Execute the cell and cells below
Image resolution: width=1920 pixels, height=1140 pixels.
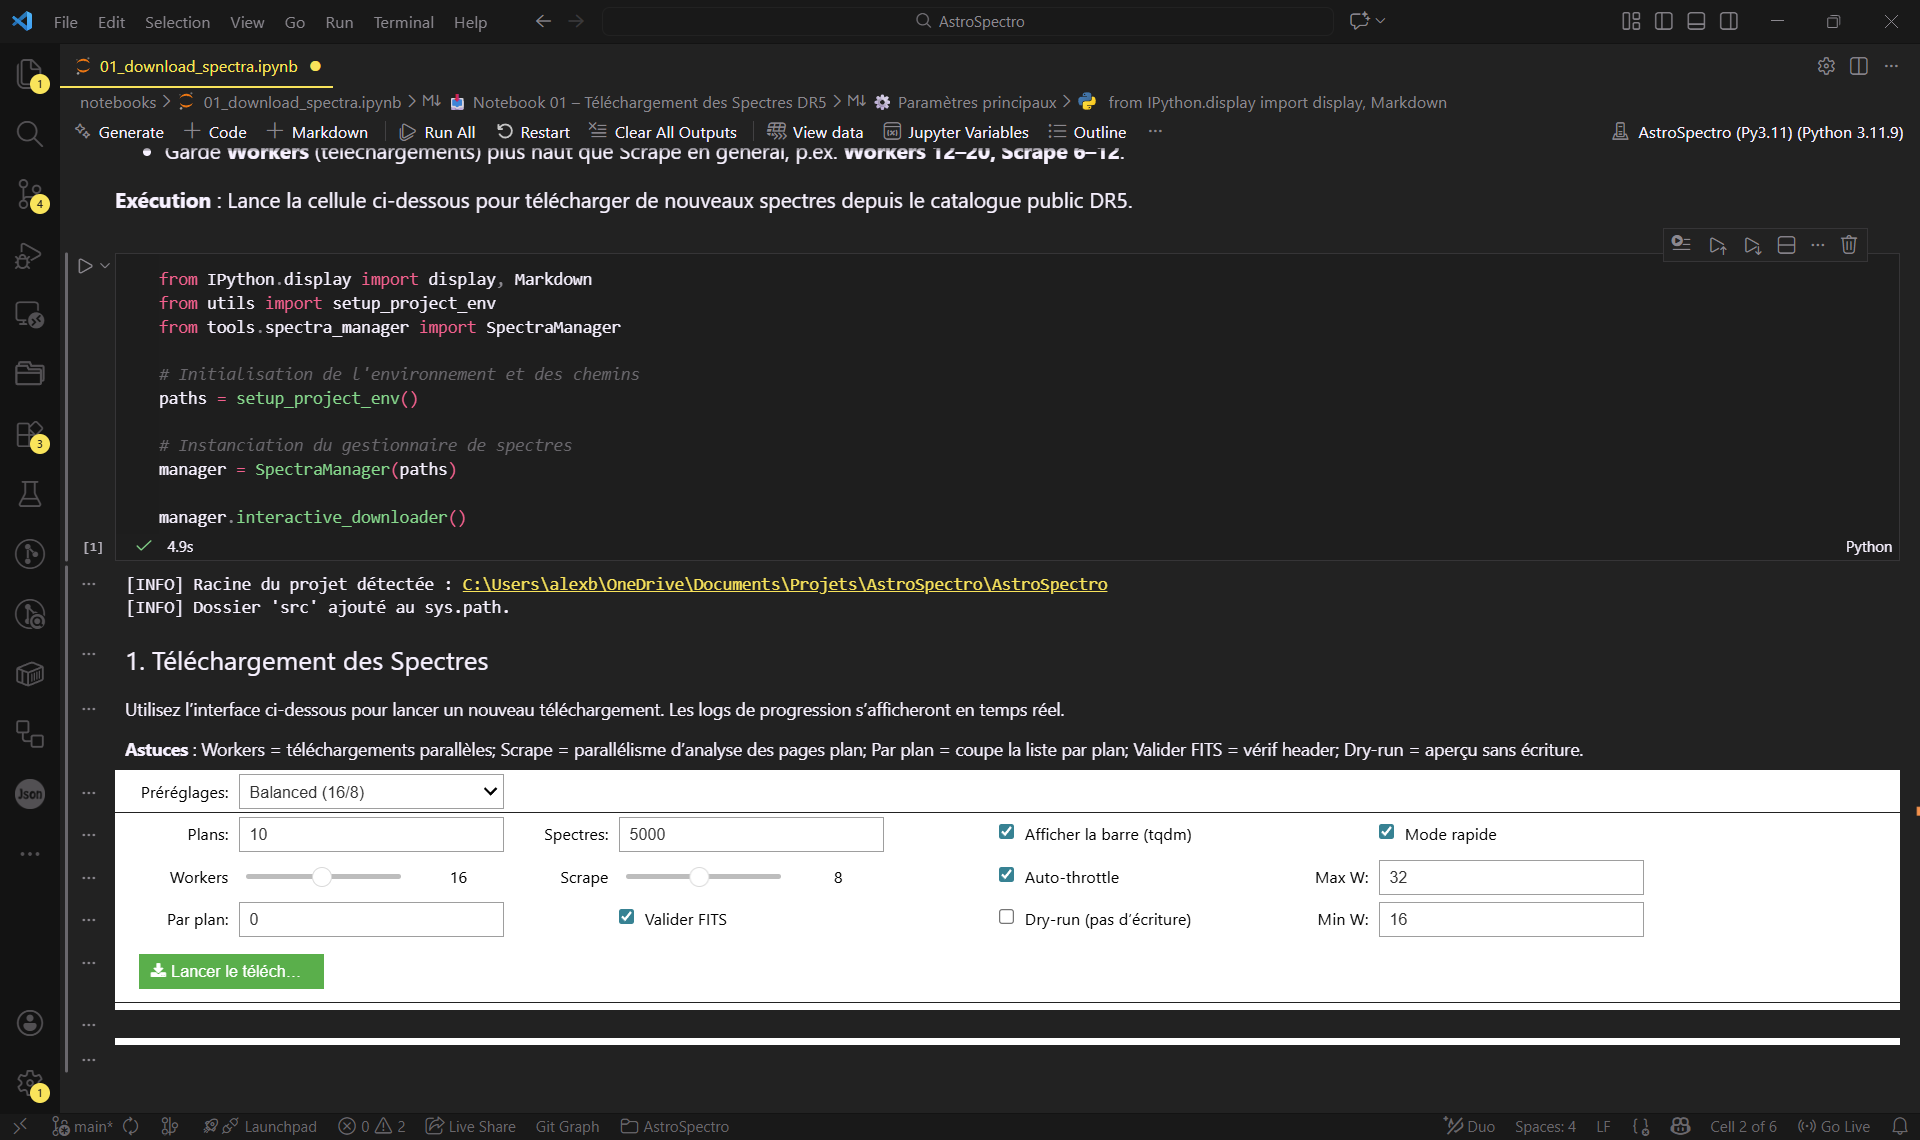tap(1752, 245)
